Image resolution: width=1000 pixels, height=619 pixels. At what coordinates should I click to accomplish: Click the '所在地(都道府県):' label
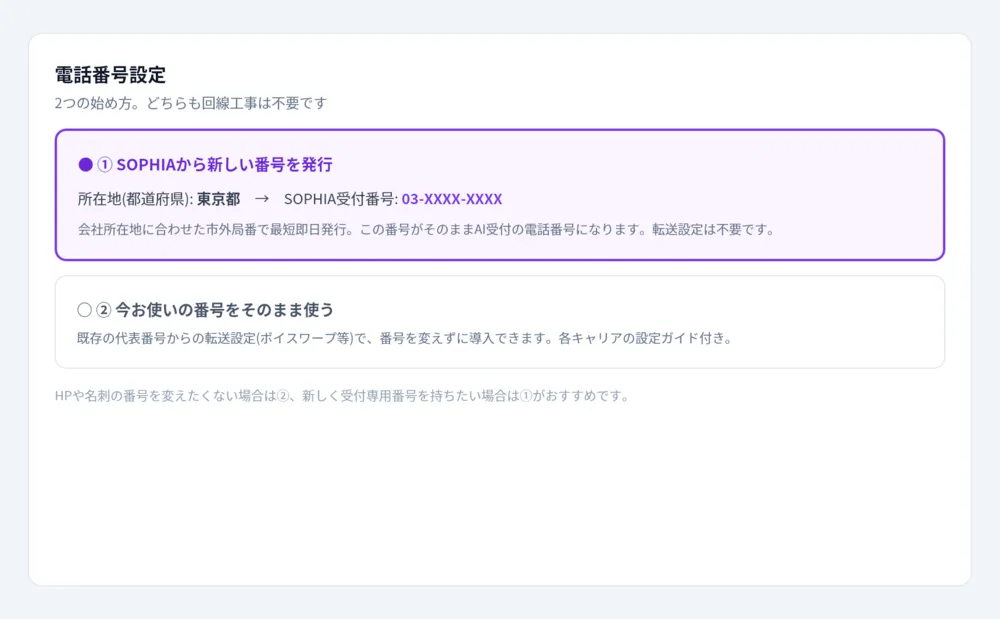(135, 199)
